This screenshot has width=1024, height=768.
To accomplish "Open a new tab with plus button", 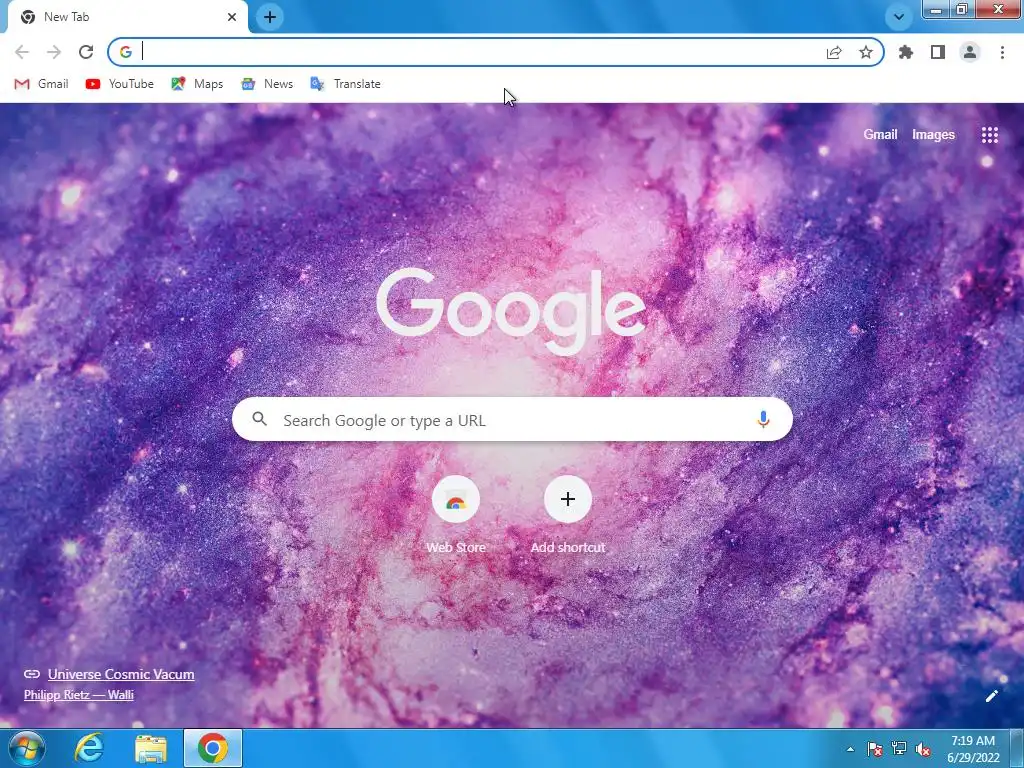I will pyautogui.click(x=270, y=17).
